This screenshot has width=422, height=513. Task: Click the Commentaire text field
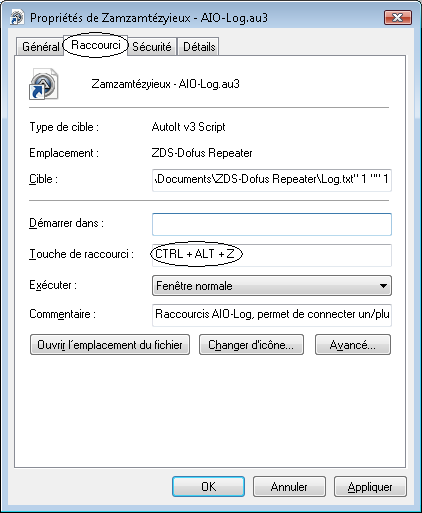[x=272, y=315]
